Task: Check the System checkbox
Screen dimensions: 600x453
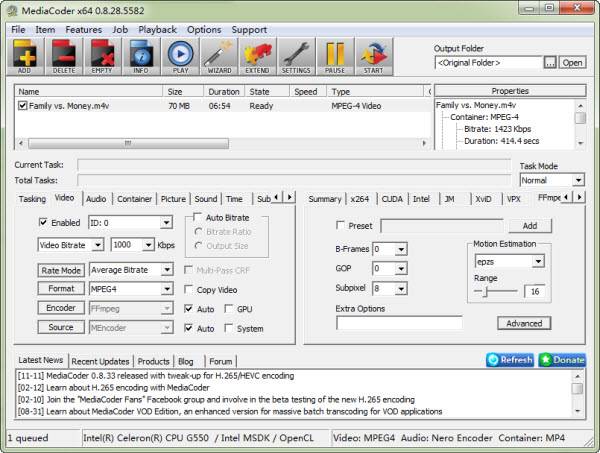Action: coord(229,328)
